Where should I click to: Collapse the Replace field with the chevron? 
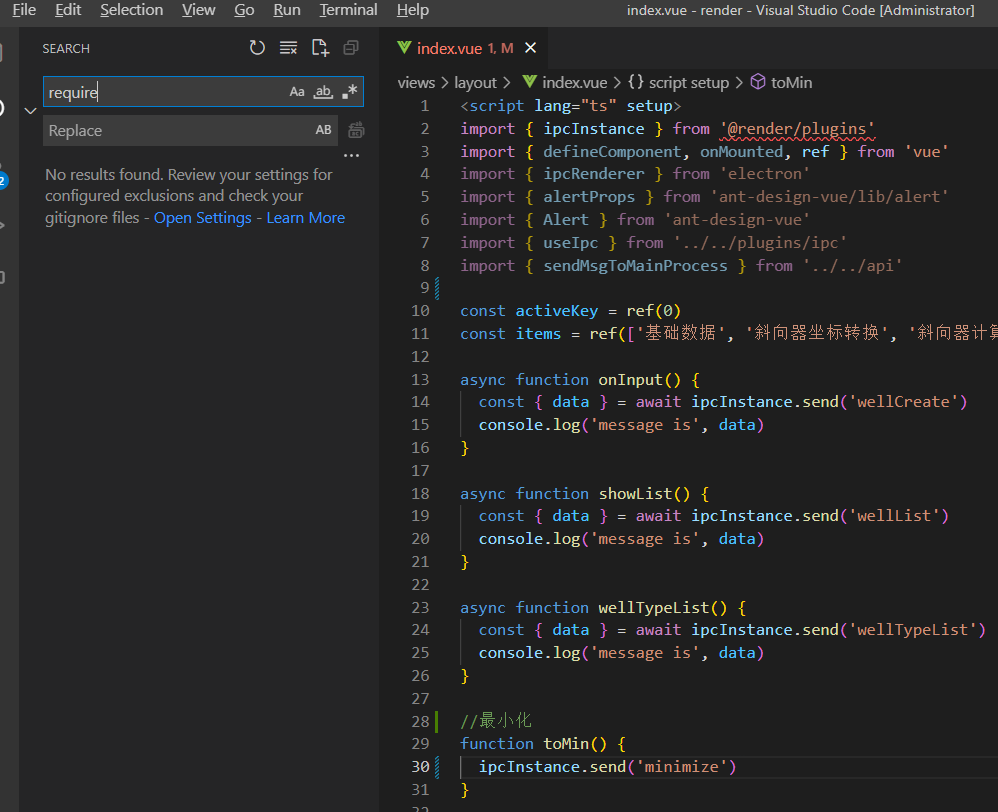coord(30,110)
